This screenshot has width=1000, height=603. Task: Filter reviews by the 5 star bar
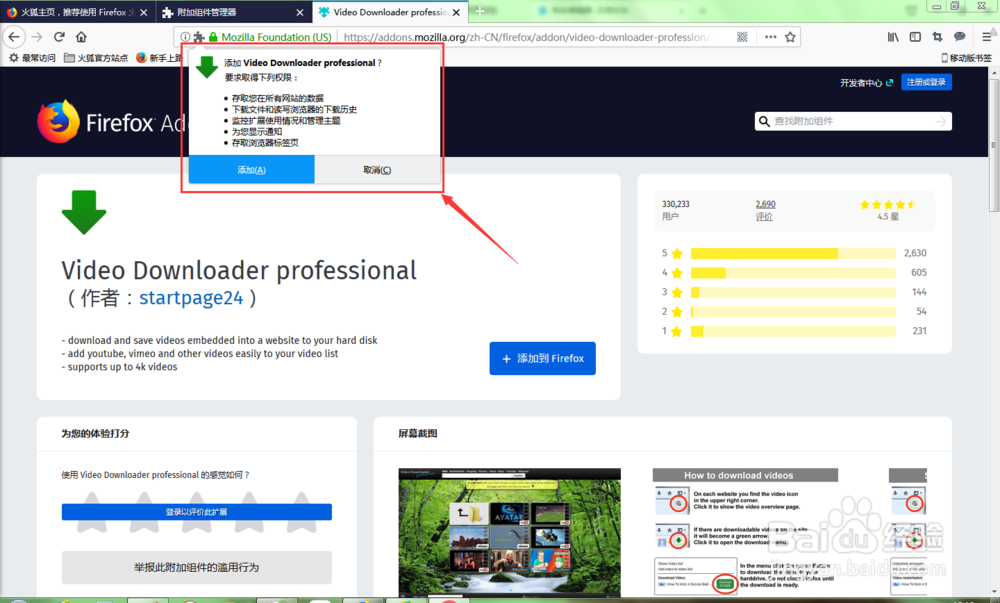tap(794, 253)
